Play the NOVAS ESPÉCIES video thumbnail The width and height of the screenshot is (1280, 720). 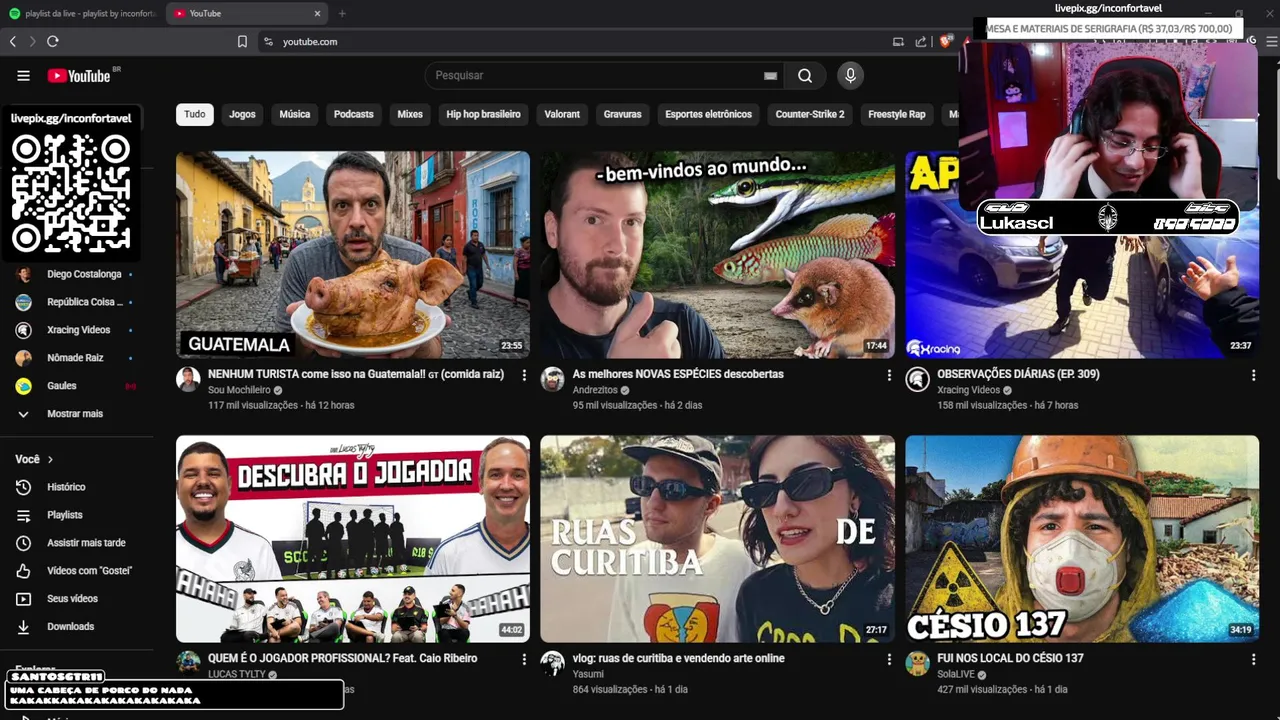(x=718, y=255)
